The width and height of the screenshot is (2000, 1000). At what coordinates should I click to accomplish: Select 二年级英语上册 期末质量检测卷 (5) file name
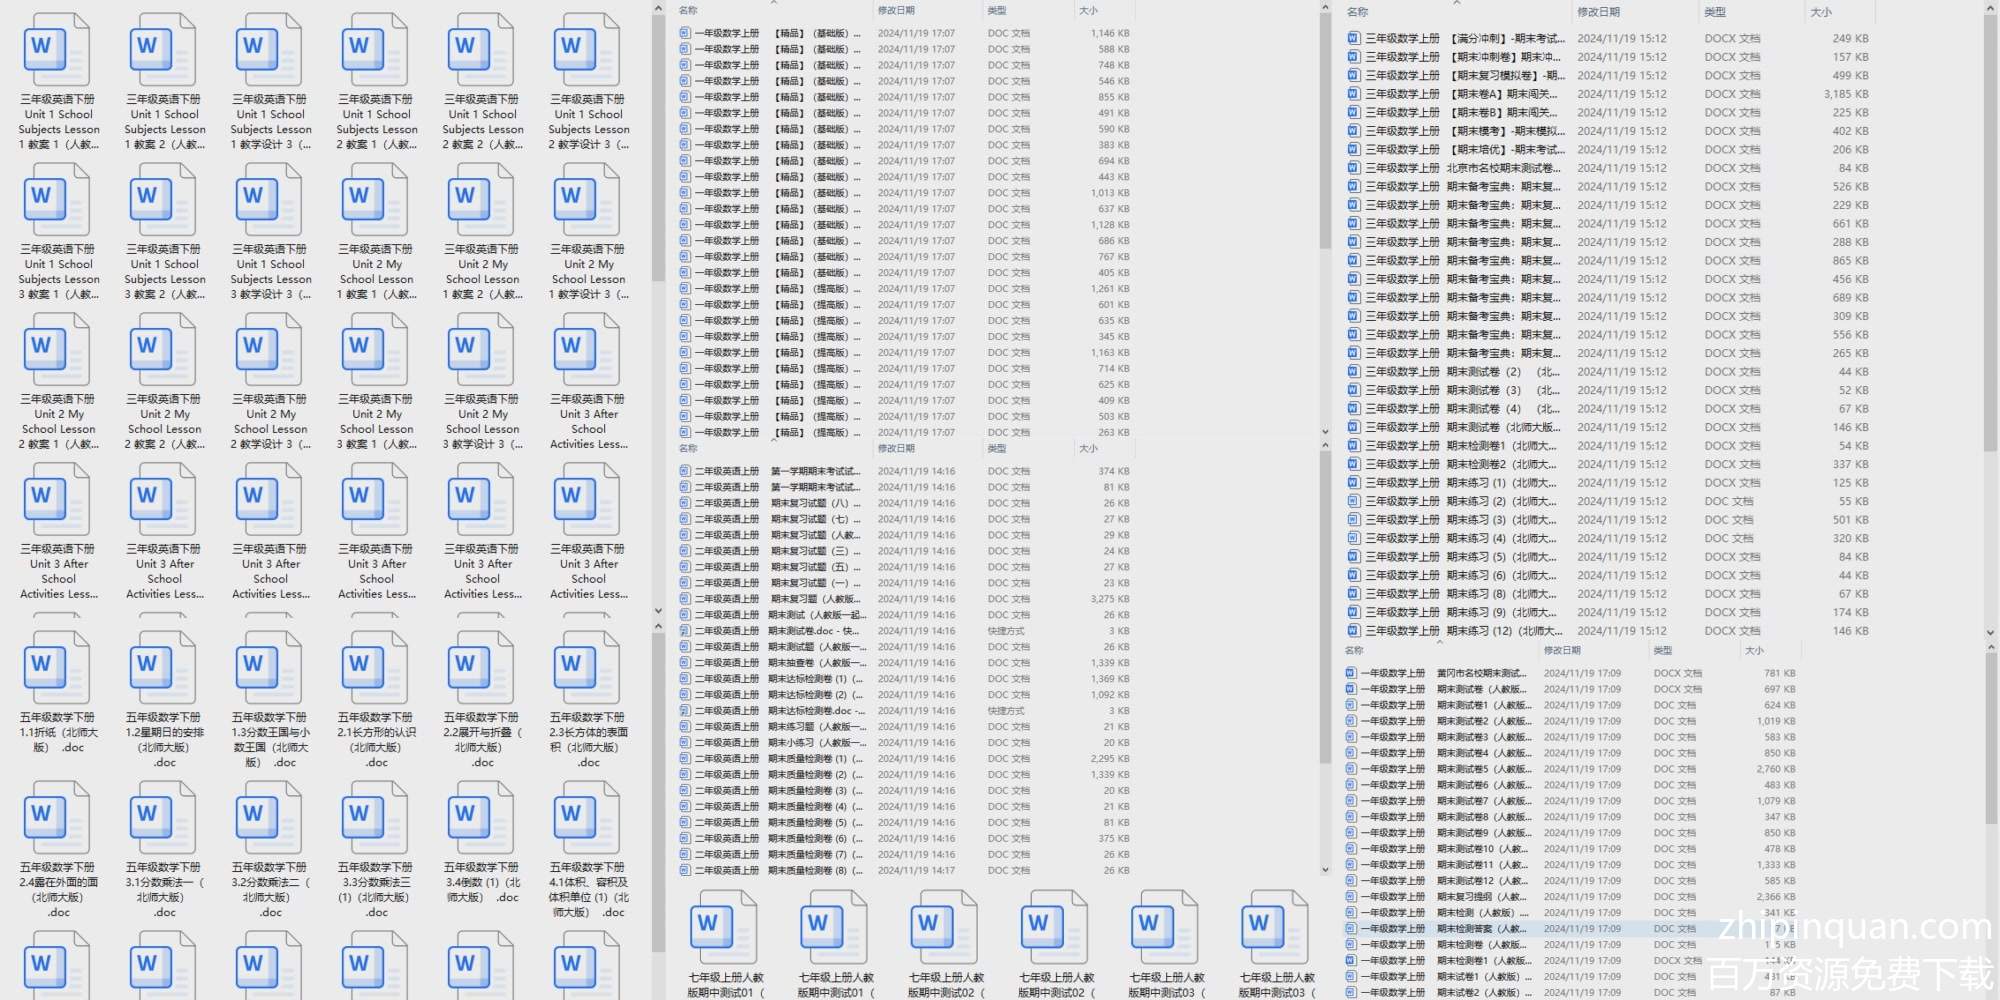click(x=779, y=823)
